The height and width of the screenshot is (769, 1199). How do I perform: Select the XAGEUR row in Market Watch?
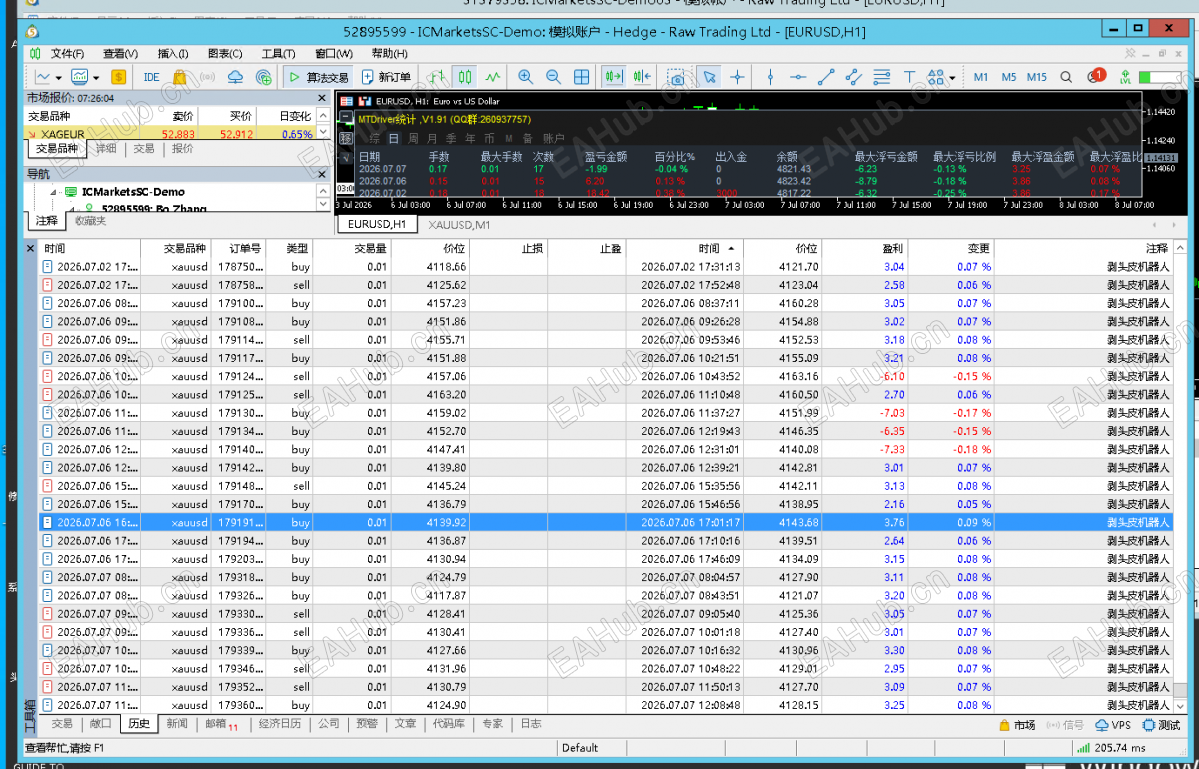pos(171,134)
